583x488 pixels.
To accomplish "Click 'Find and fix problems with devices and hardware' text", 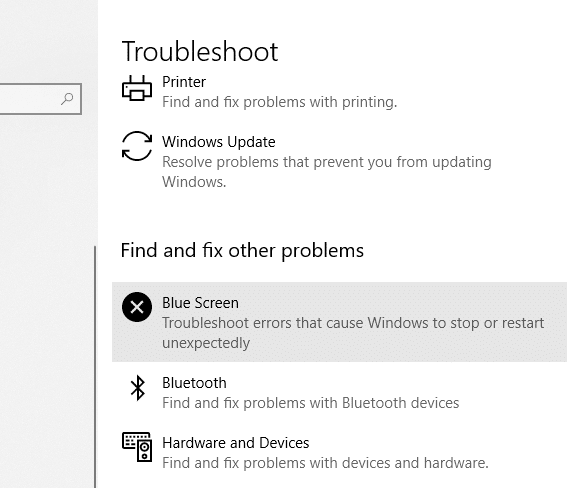I will pos(325,463).
